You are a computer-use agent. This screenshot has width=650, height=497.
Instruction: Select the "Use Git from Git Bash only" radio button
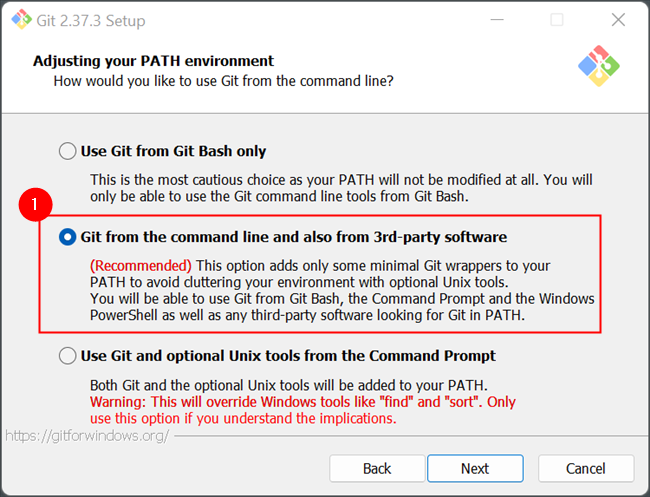pyautogui.click(x=68, y=152)
